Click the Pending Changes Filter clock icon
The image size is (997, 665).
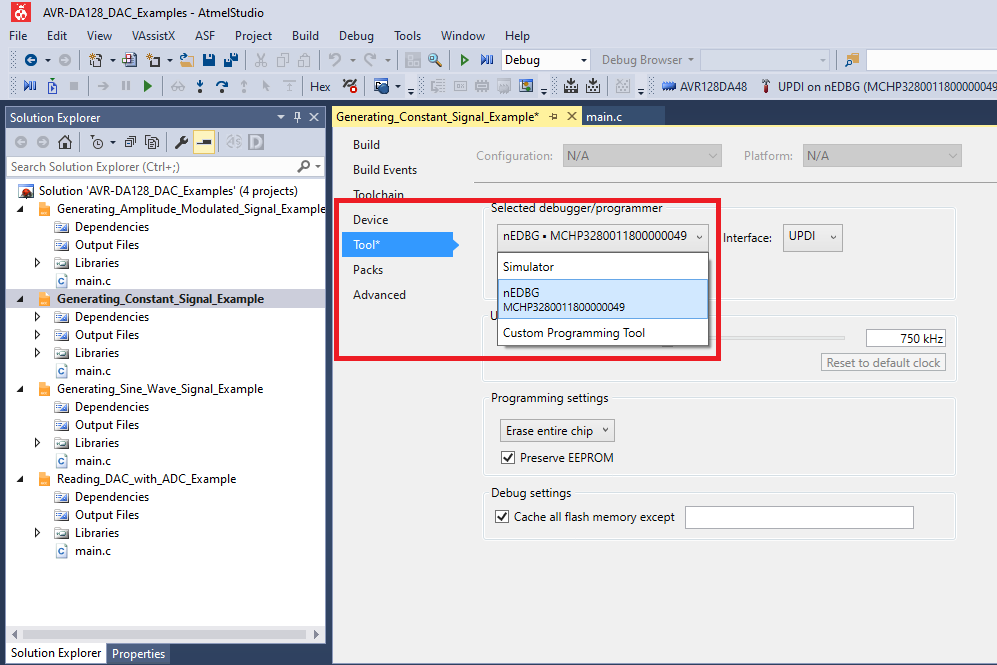97,142
